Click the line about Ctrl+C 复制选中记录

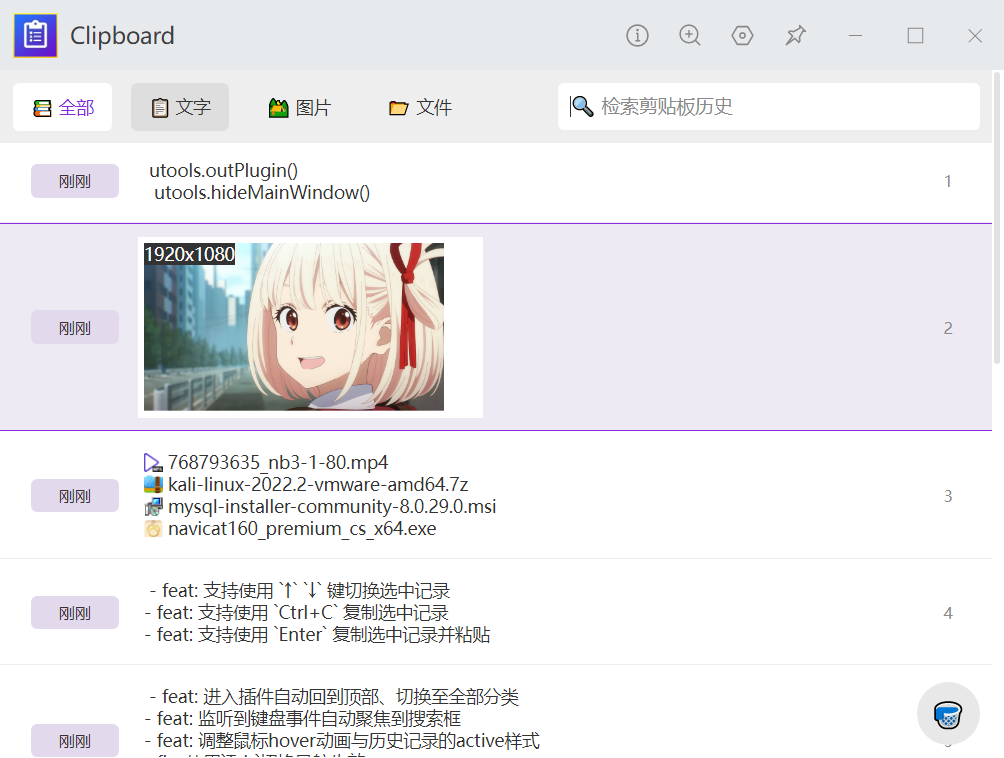point(296,613)
